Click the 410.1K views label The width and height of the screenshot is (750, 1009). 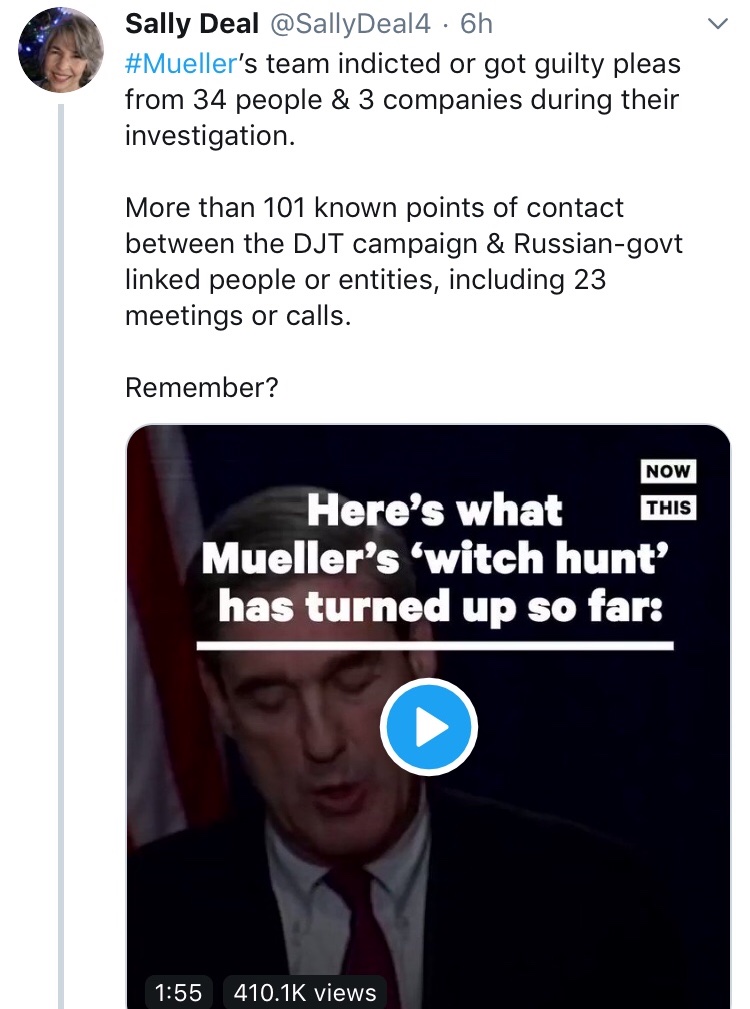pos(304,992)
